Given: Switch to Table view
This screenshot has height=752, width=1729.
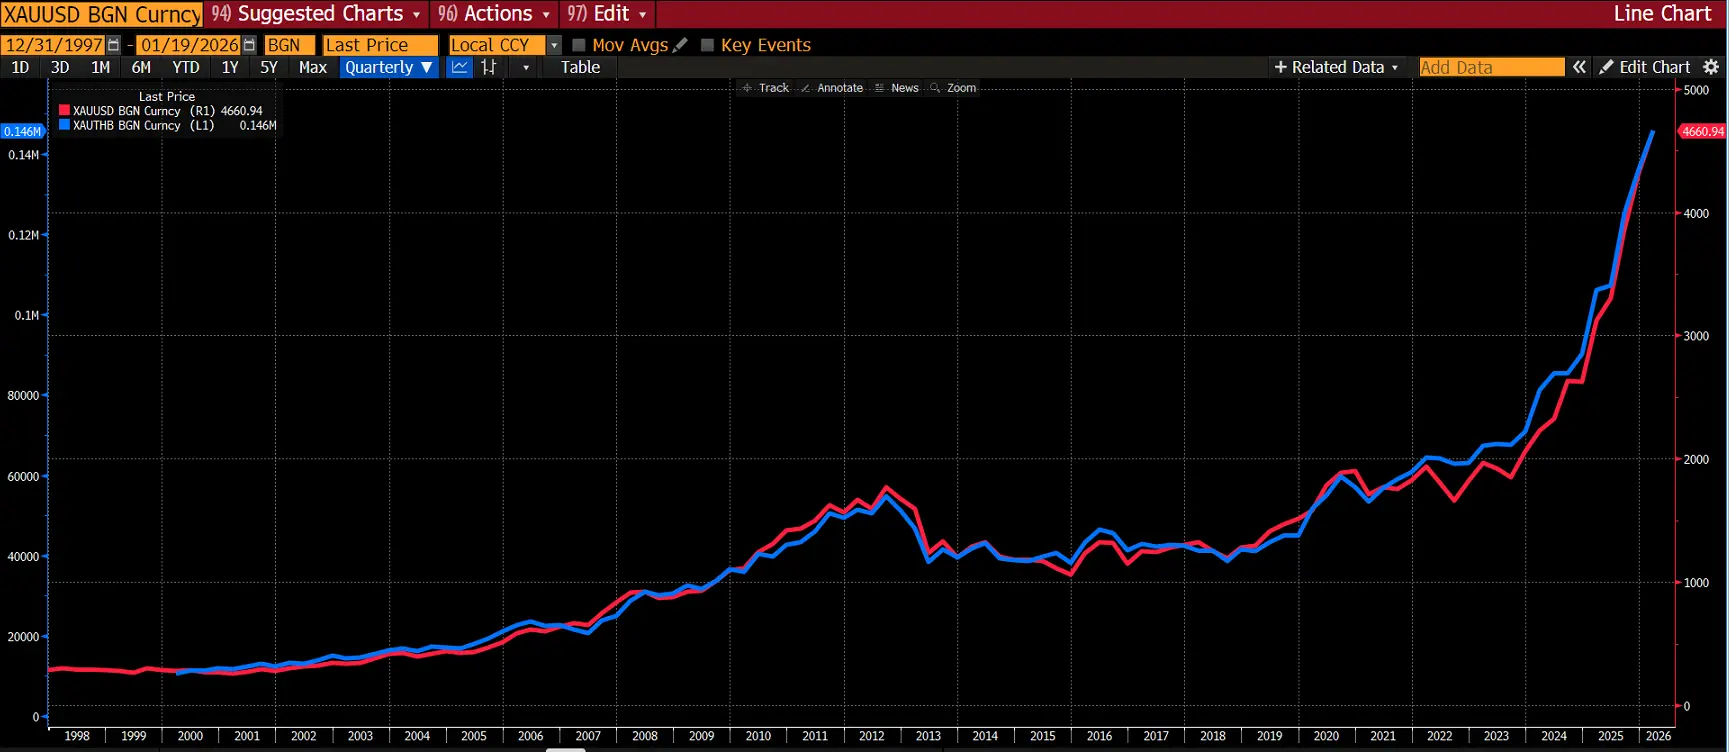Looking at the screenshot, I should coord(580,67).
